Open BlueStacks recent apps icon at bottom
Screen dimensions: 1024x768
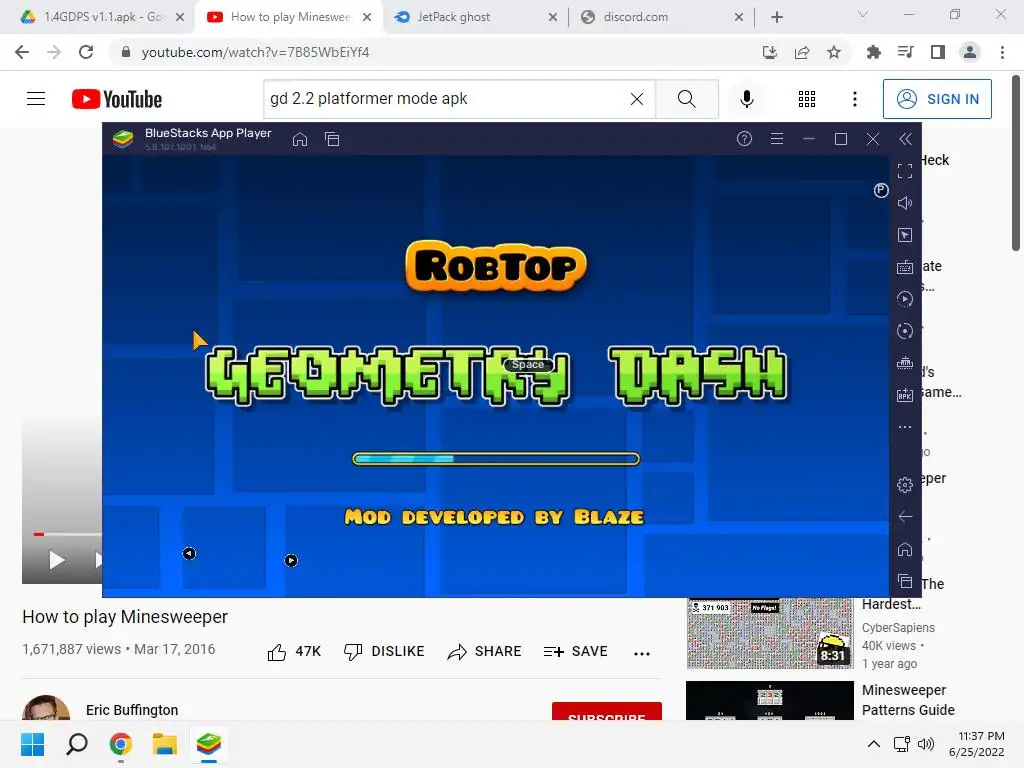[x=905, y=581]
